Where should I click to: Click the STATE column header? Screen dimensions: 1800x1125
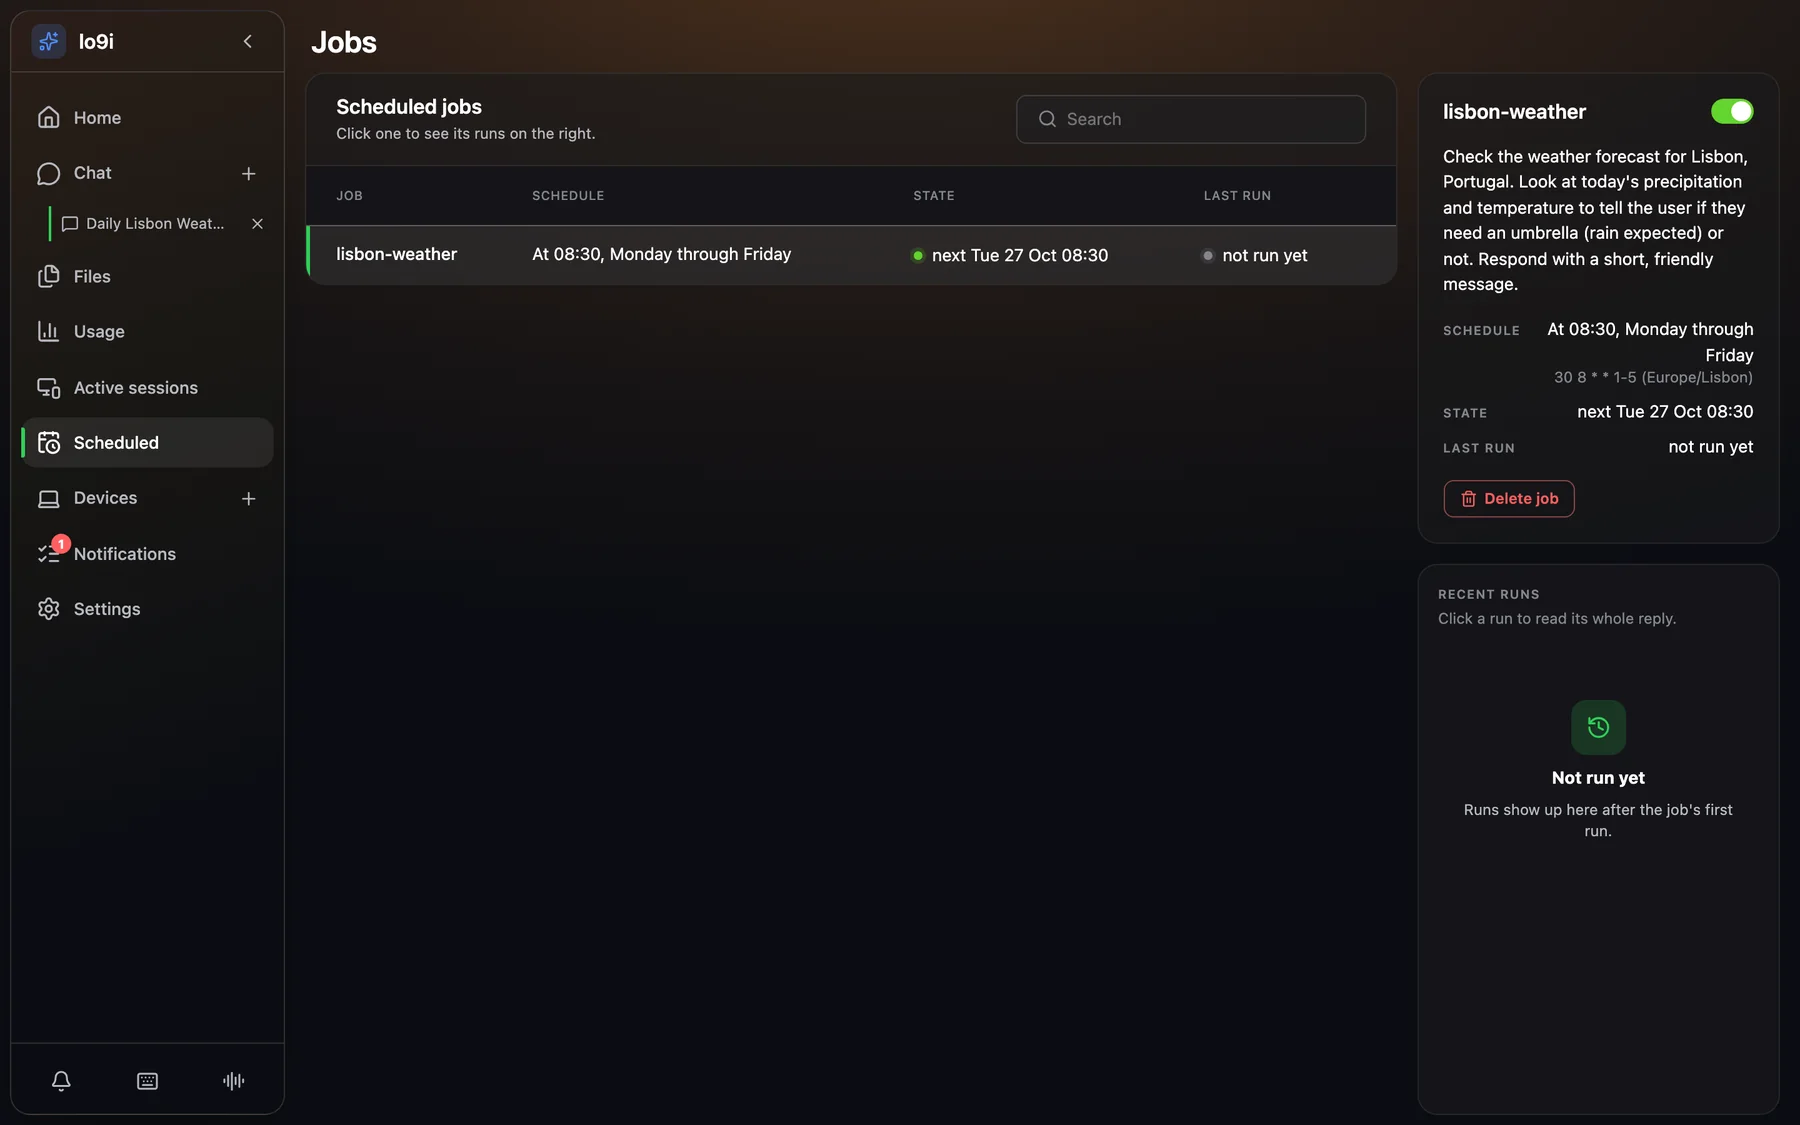934,196
